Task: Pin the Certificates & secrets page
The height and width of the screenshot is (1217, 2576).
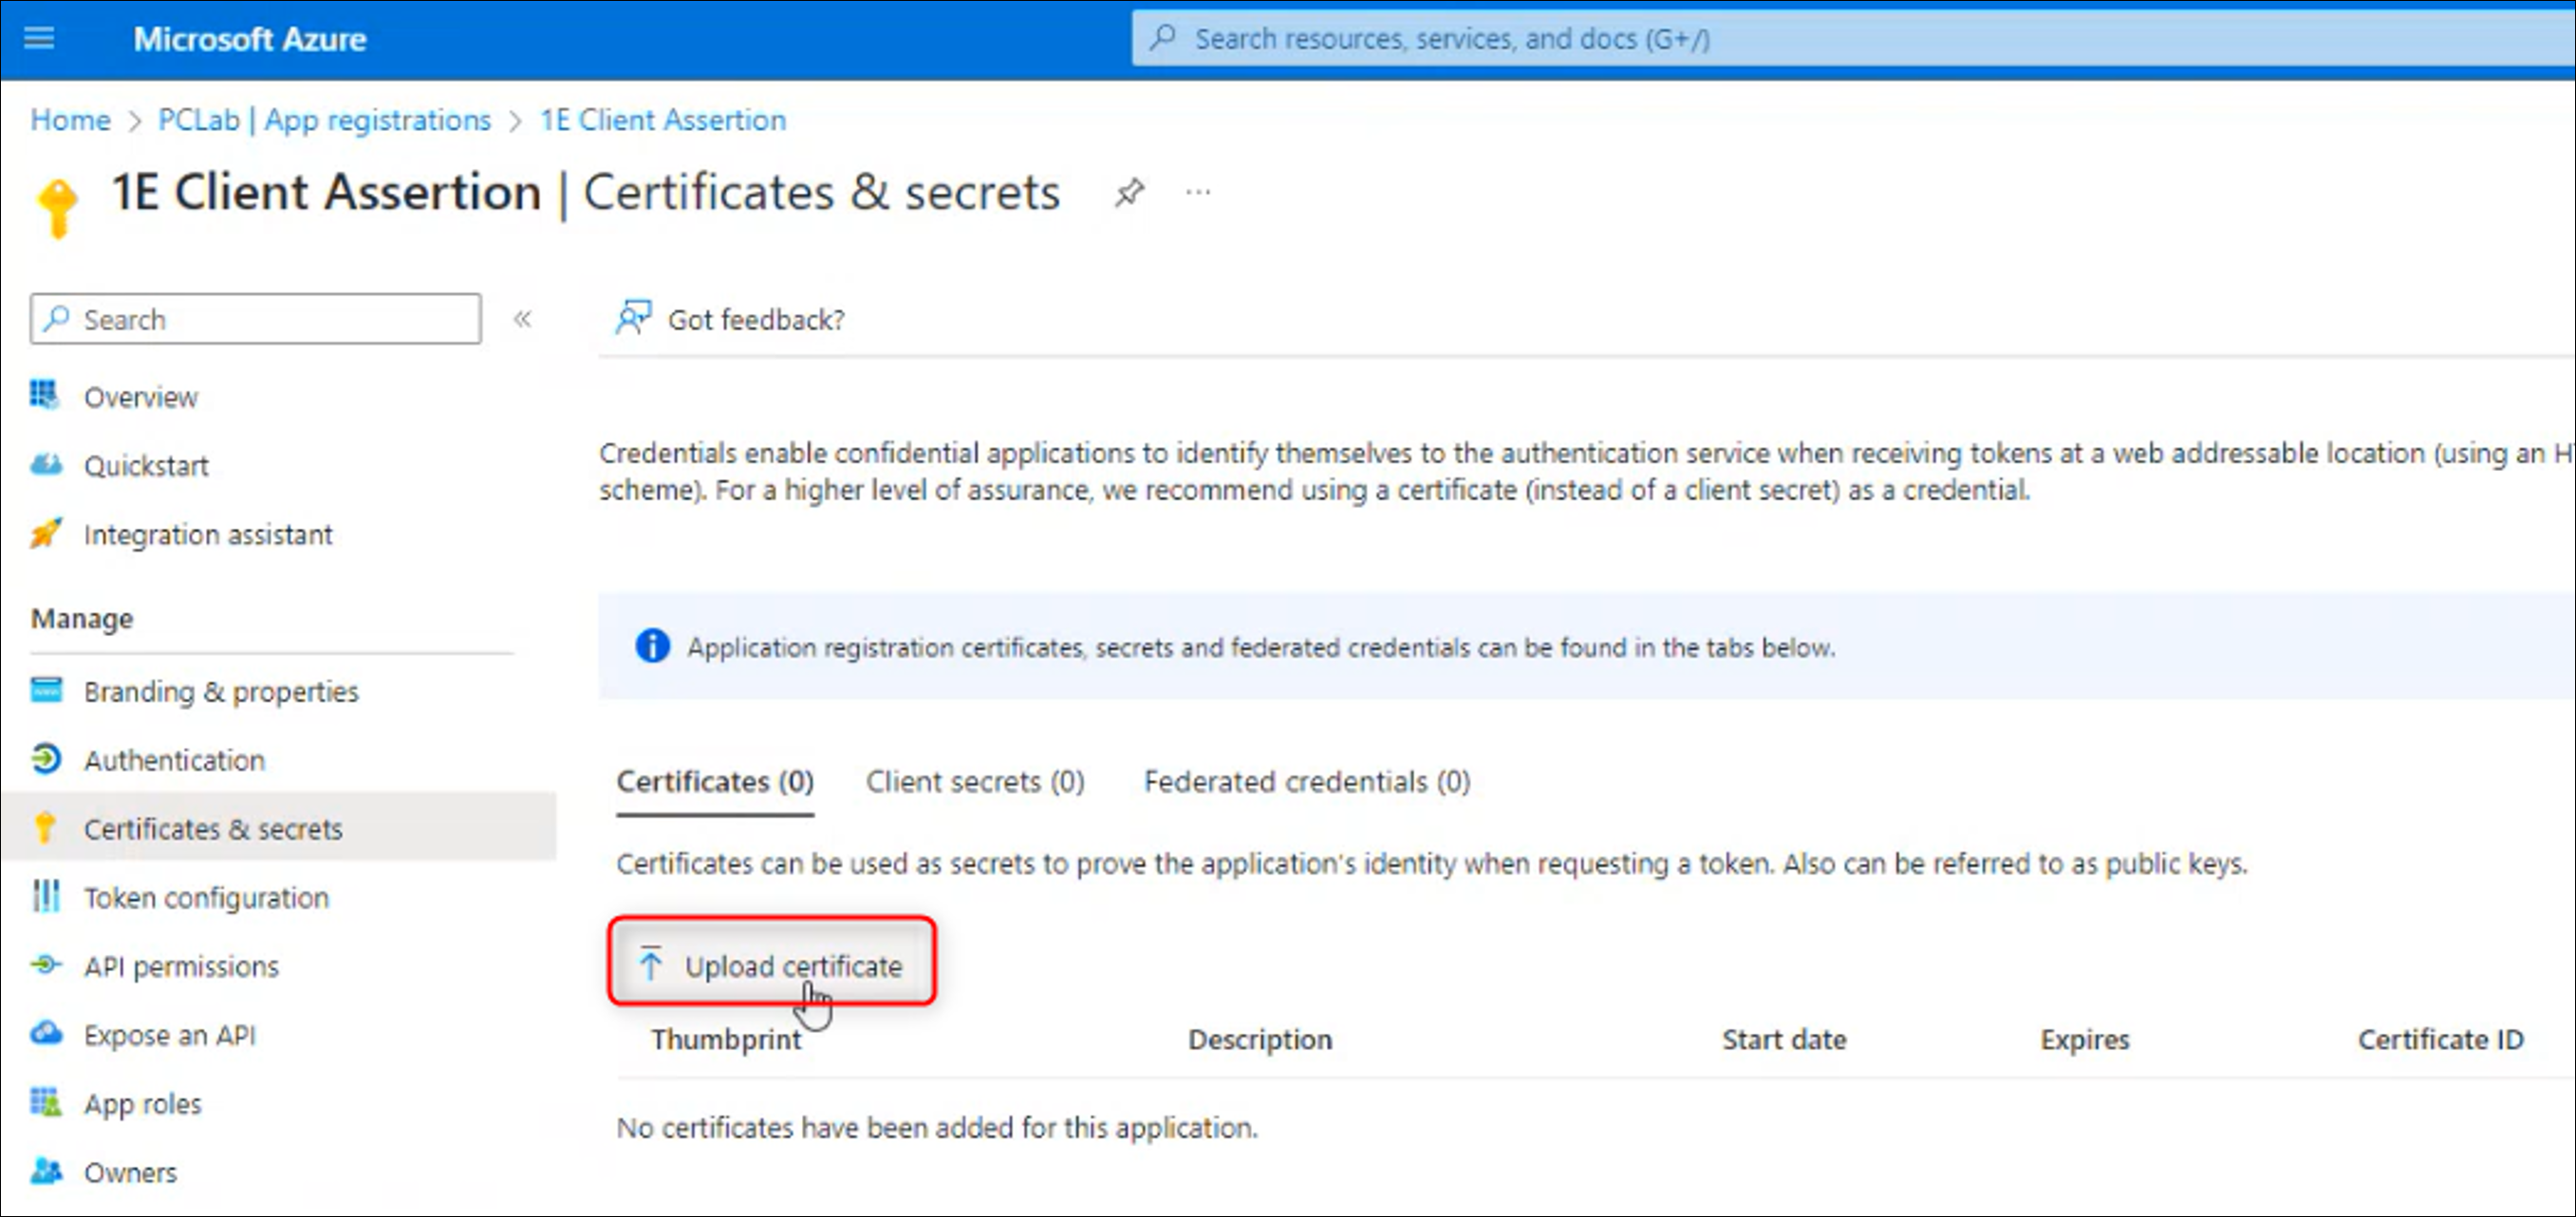Action: [x=1129, y=191]
